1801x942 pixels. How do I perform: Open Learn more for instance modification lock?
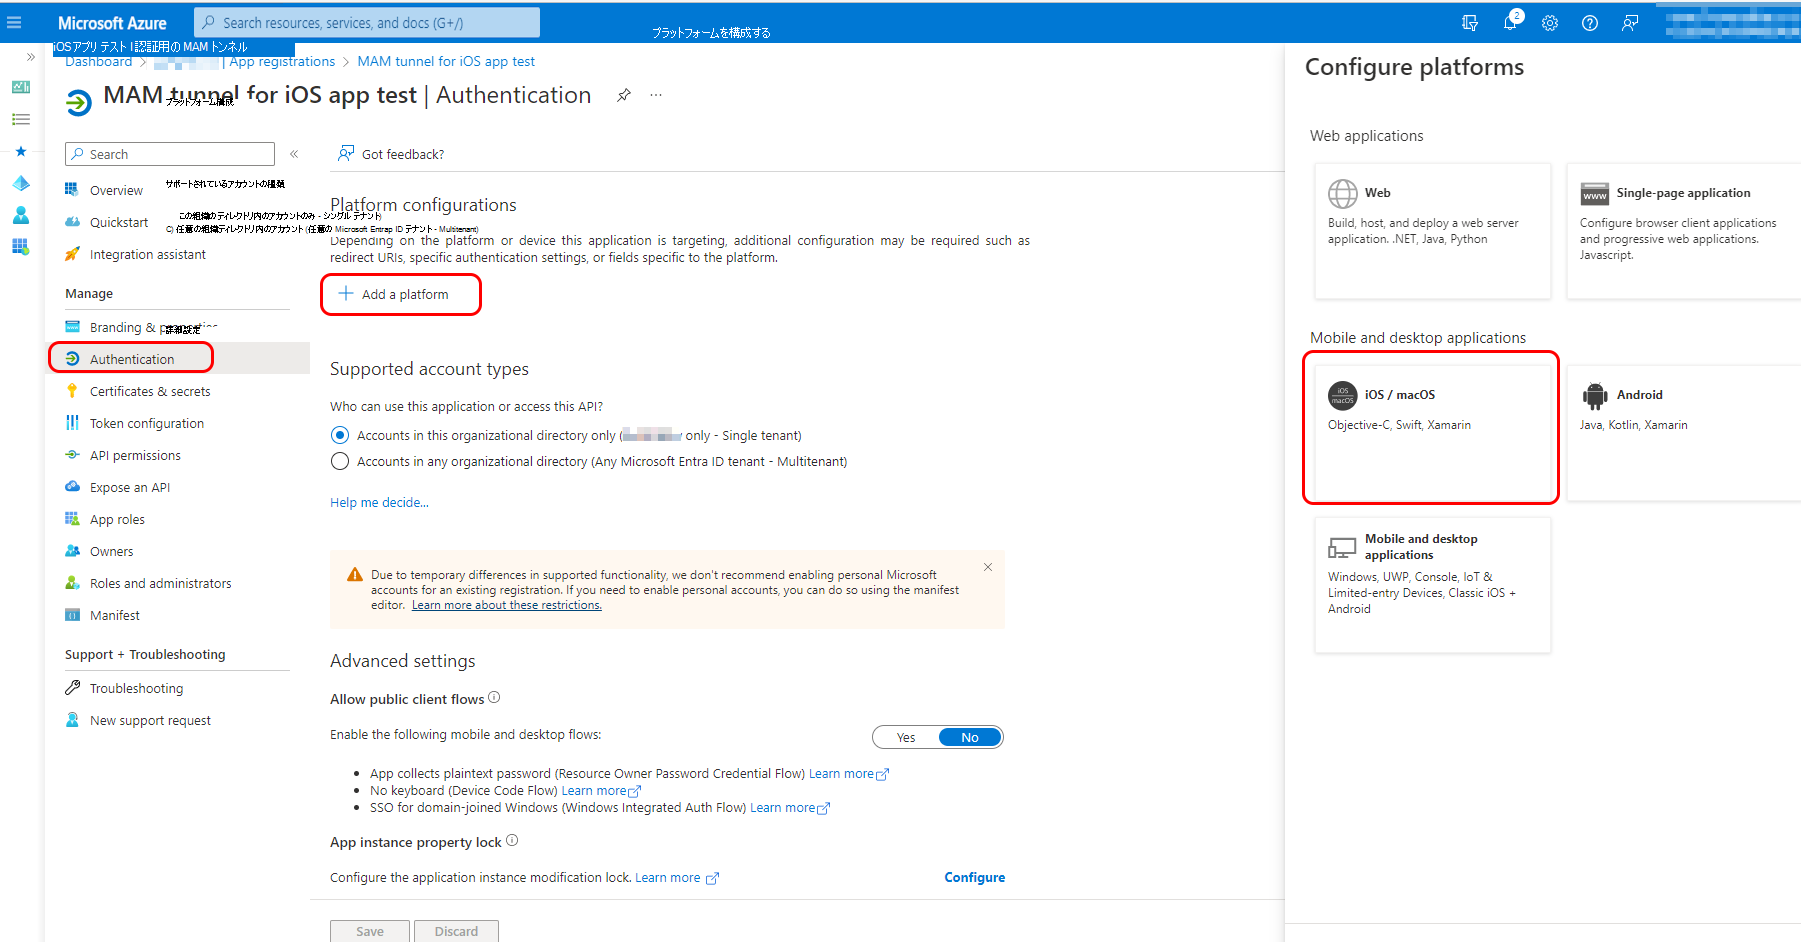click(x=677, y=877)
